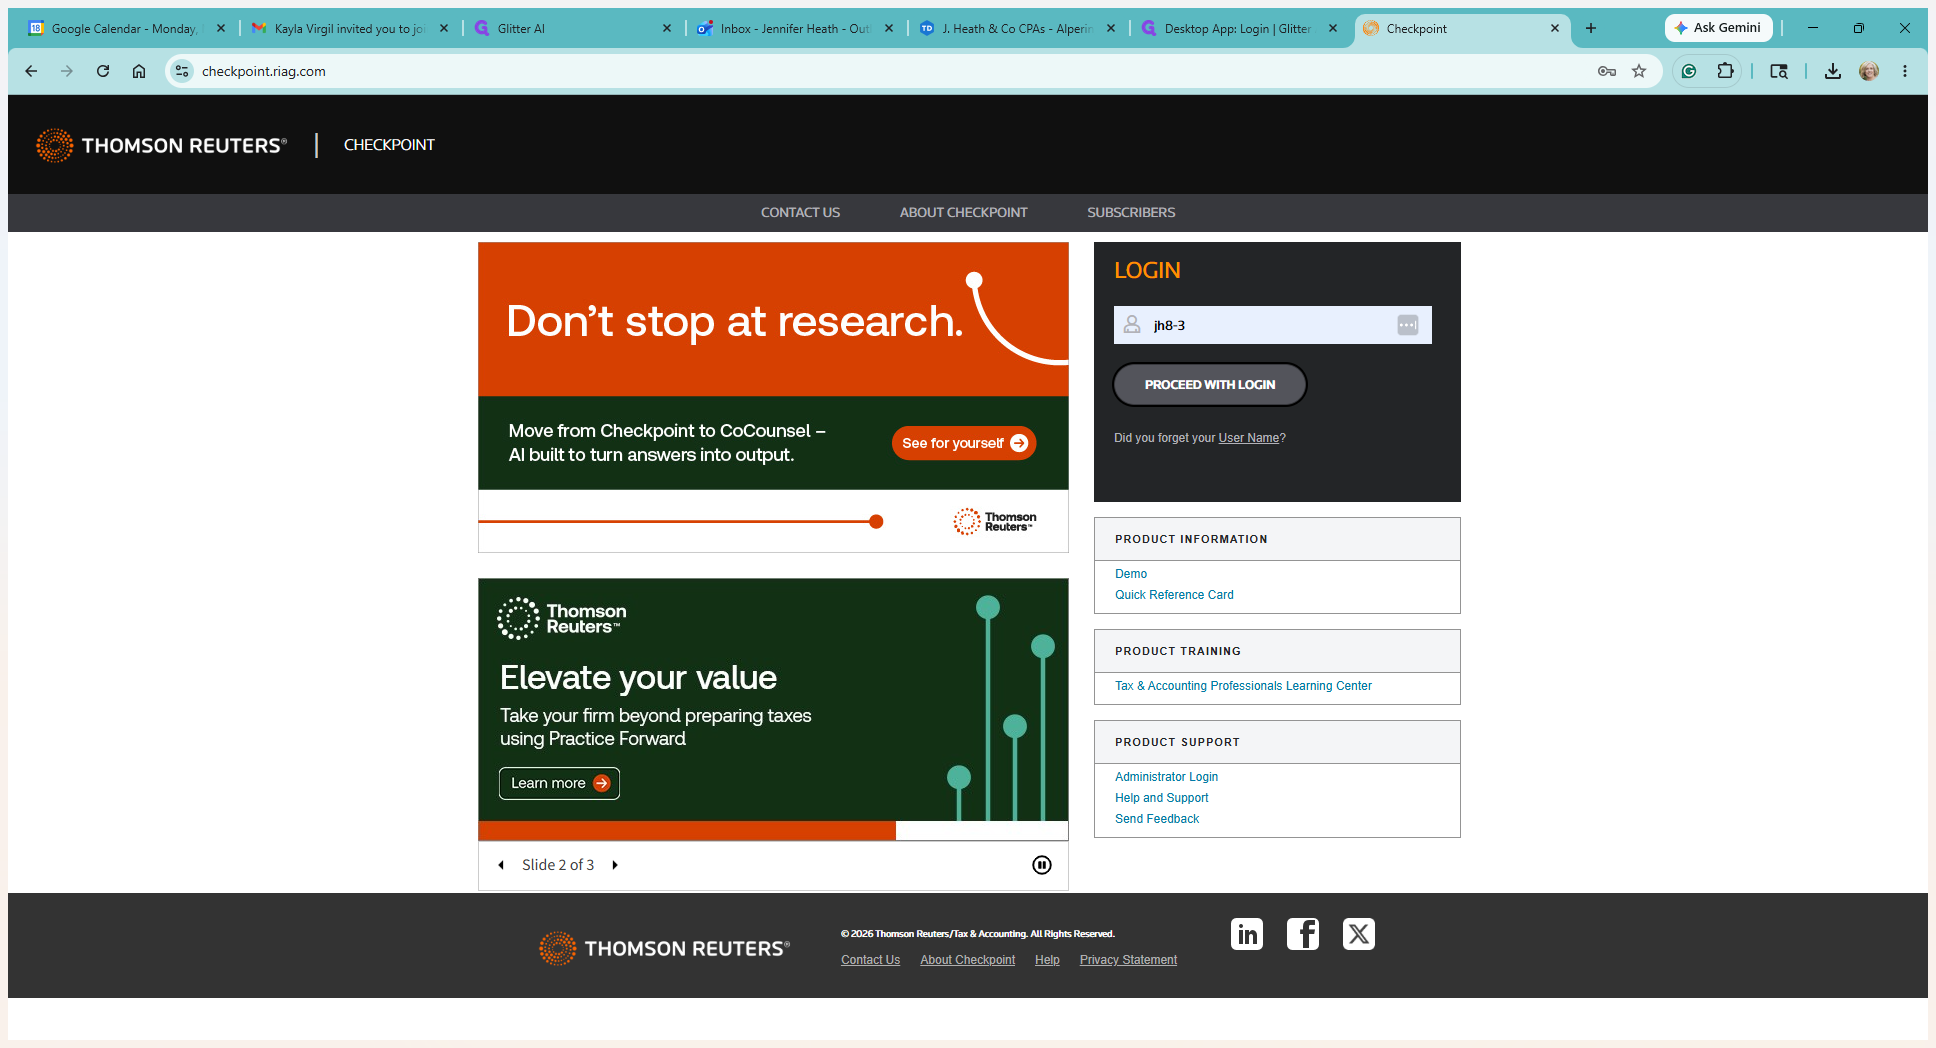Click the address bar URL

[264, 71]
